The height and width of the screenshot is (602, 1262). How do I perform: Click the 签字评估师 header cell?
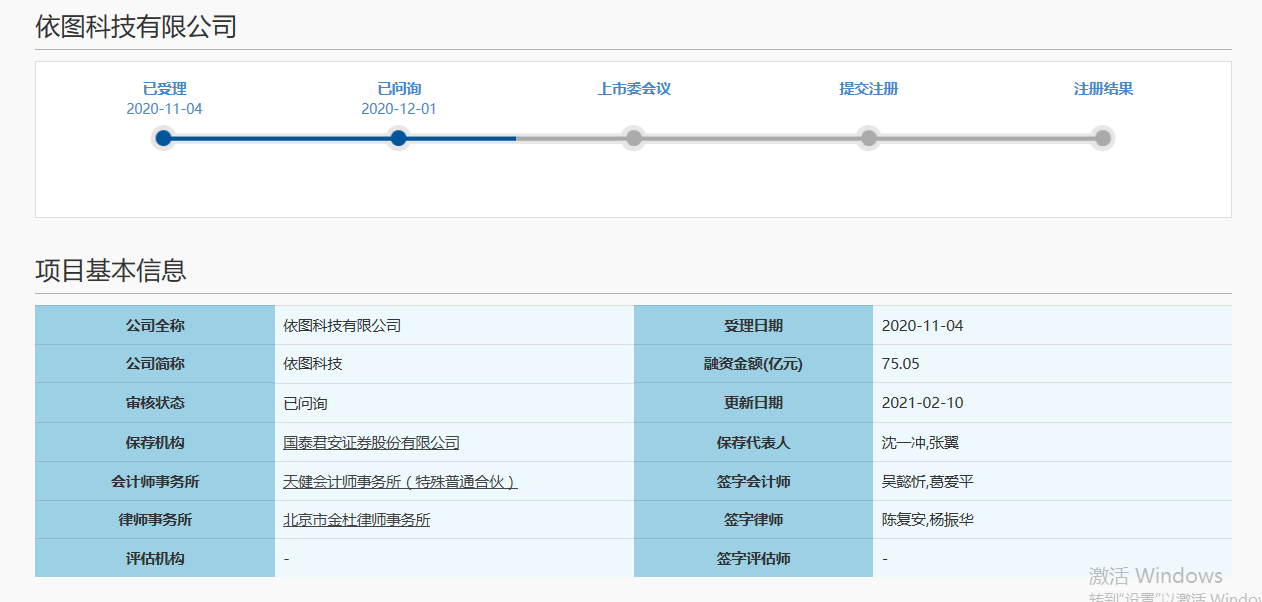point(754,559)
